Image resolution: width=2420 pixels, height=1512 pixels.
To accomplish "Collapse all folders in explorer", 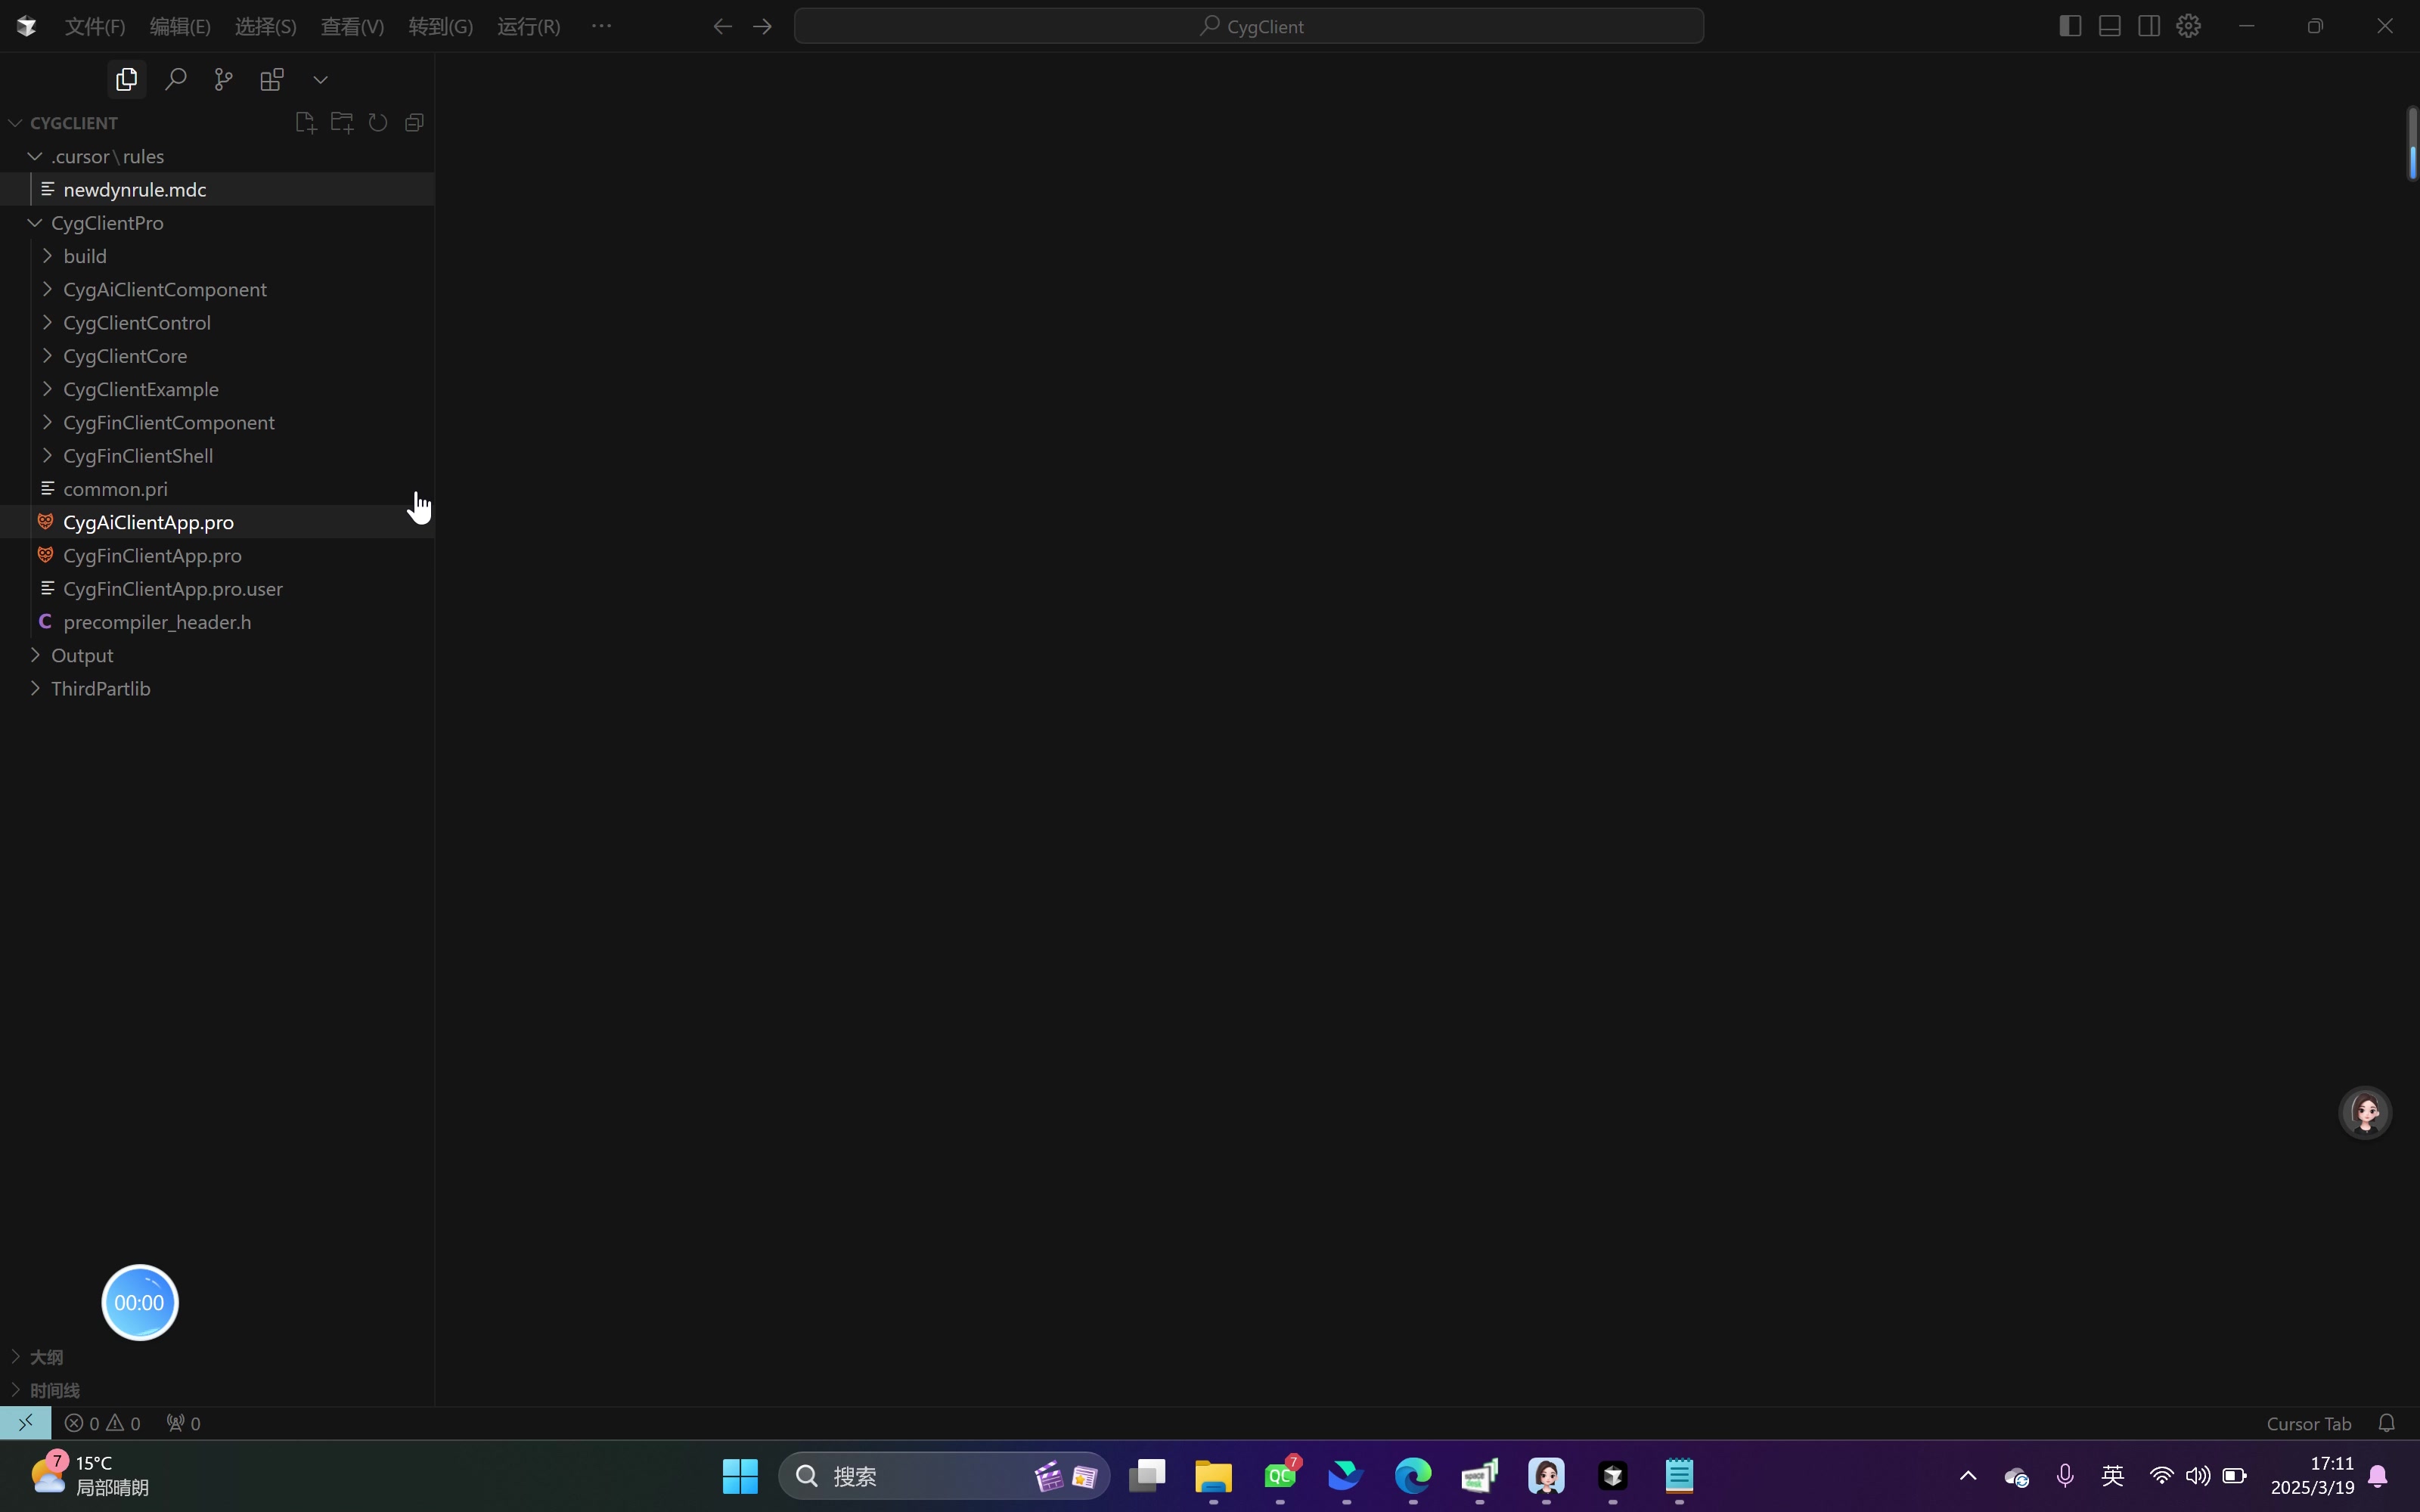I will click(x=414, y=122).
